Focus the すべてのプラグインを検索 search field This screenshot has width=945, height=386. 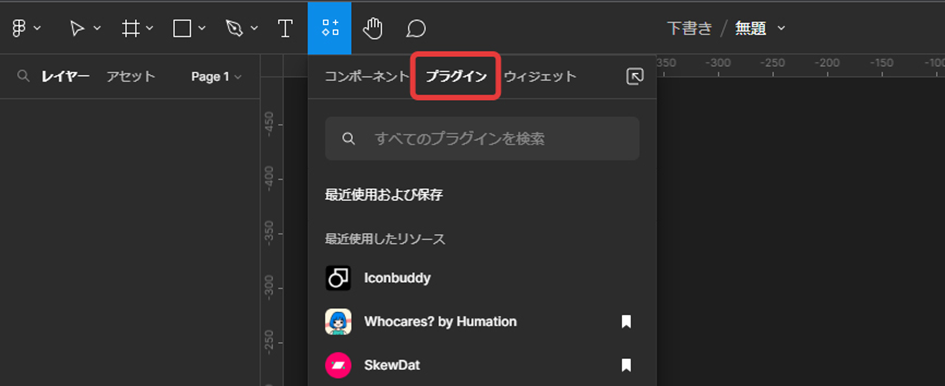coord(482,139)
